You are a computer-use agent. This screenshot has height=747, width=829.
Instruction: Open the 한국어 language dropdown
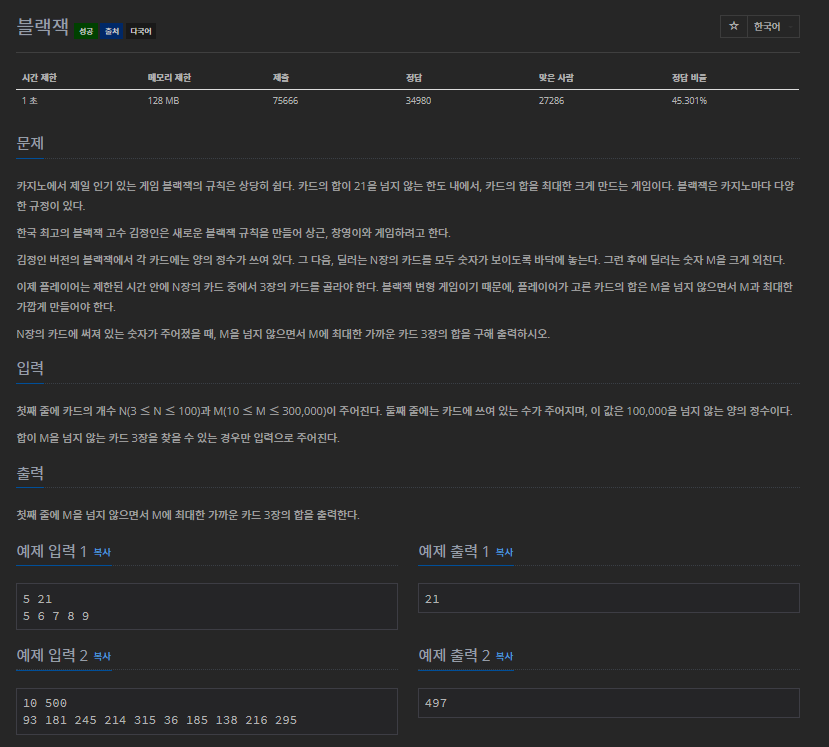tap(773, 26)
